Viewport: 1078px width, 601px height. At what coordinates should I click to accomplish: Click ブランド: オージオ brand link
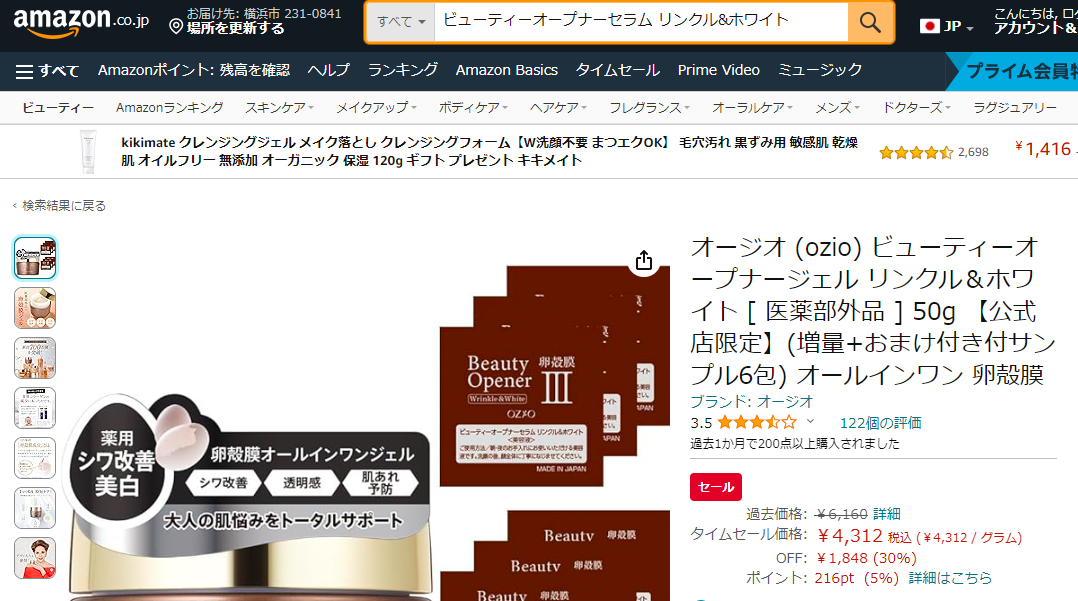(x=751, y=402)
